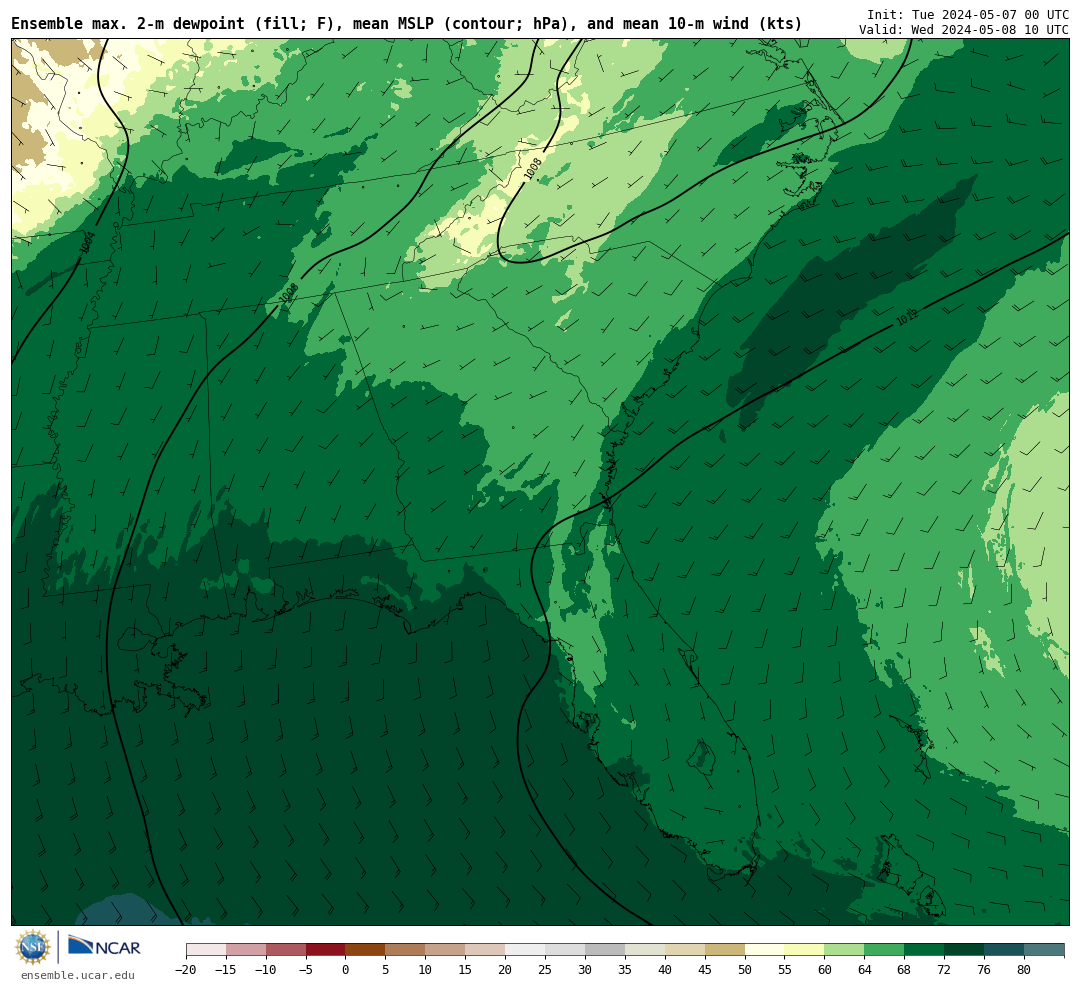Click the colorbar tick label 25
The image size is (1080, 988).
(546, 969)
